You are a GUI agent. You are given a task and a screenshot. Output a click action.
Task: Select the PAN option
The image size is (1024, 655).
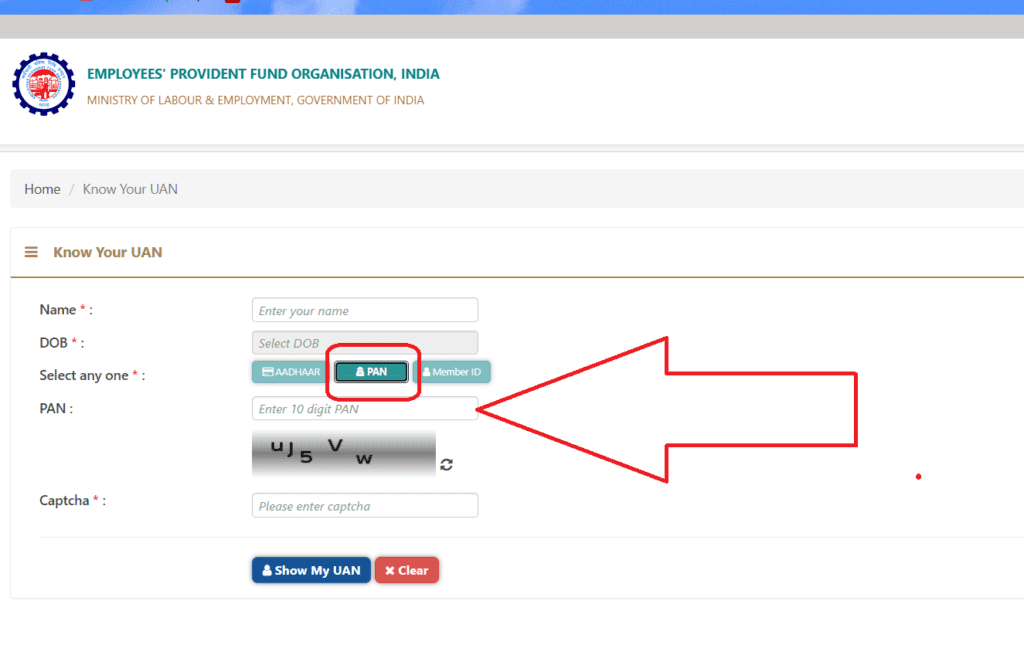point(372,372)
